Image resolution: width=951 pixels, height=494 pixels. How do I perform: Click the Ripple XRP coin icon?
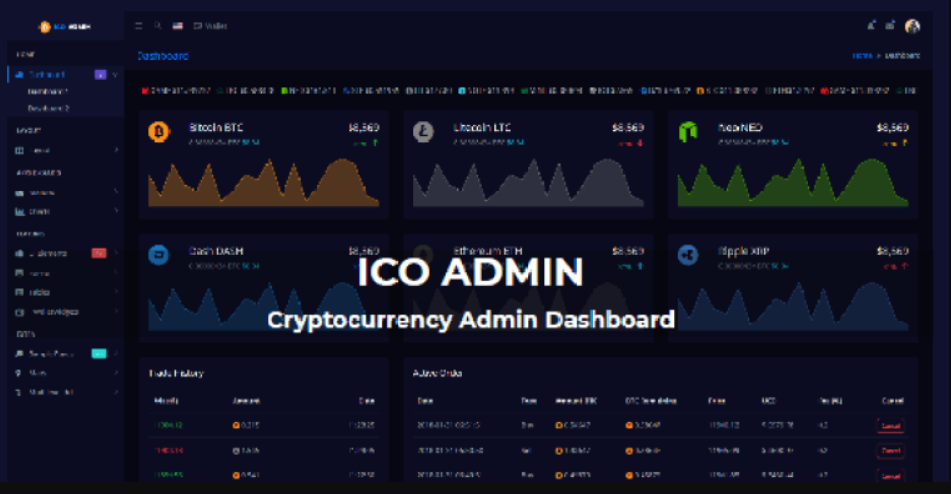688,255
